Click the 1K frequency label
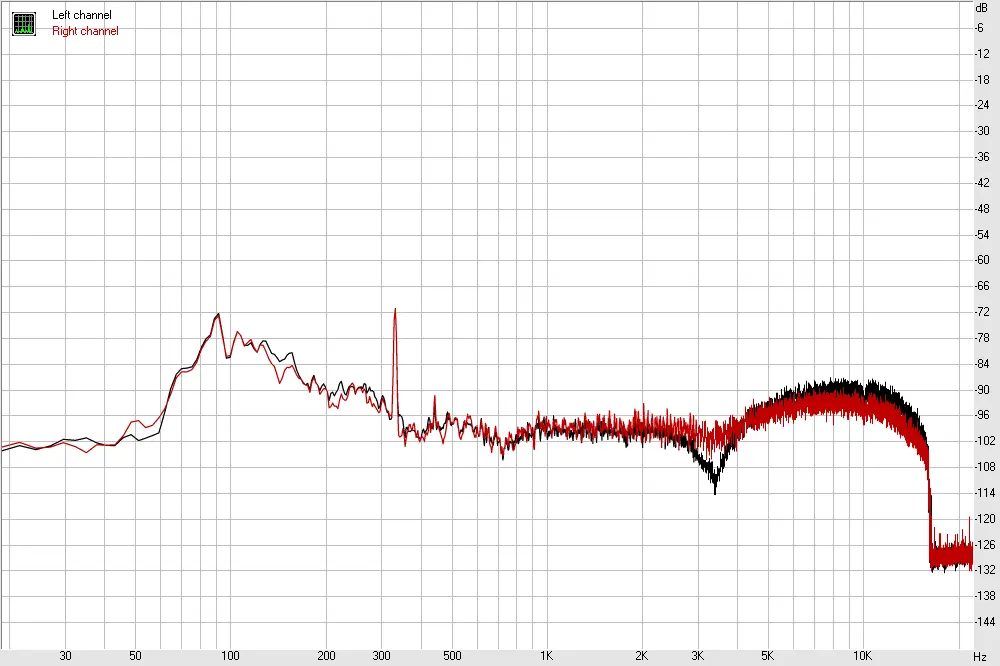 pyautogui.click(x=547, y=656)
